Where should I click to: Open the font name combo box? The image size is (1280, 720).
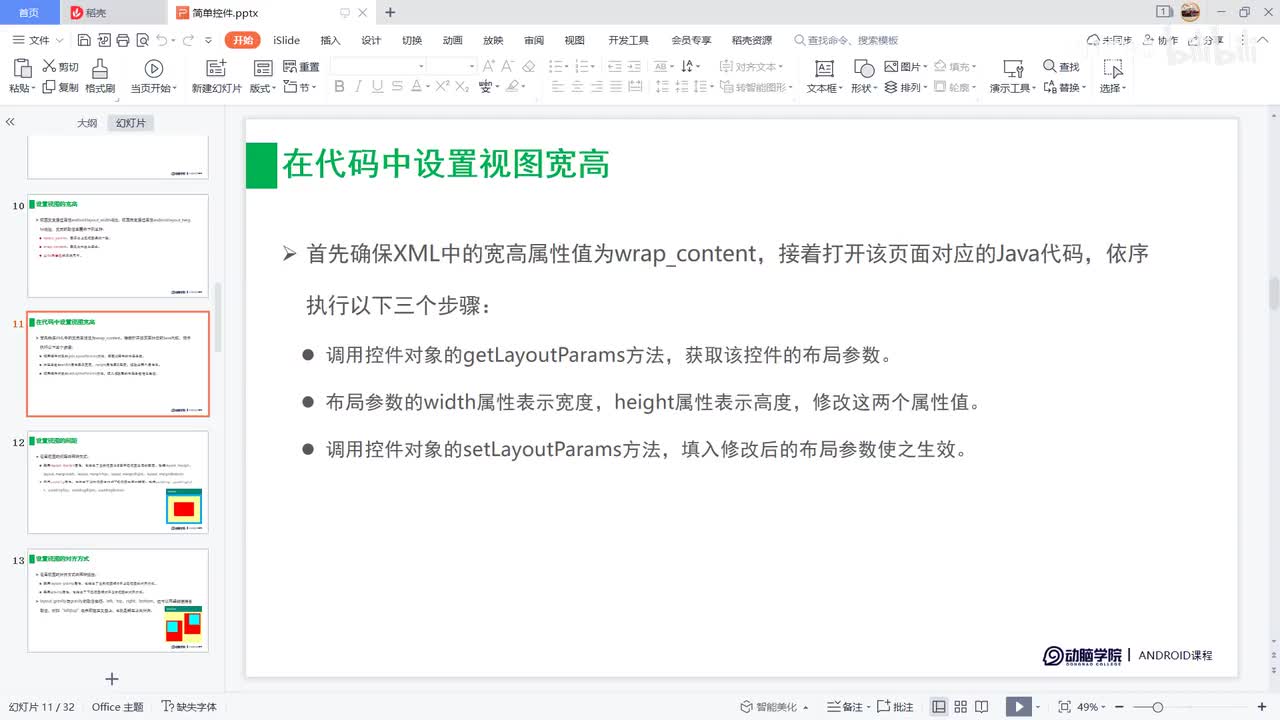tap(379, 66)
